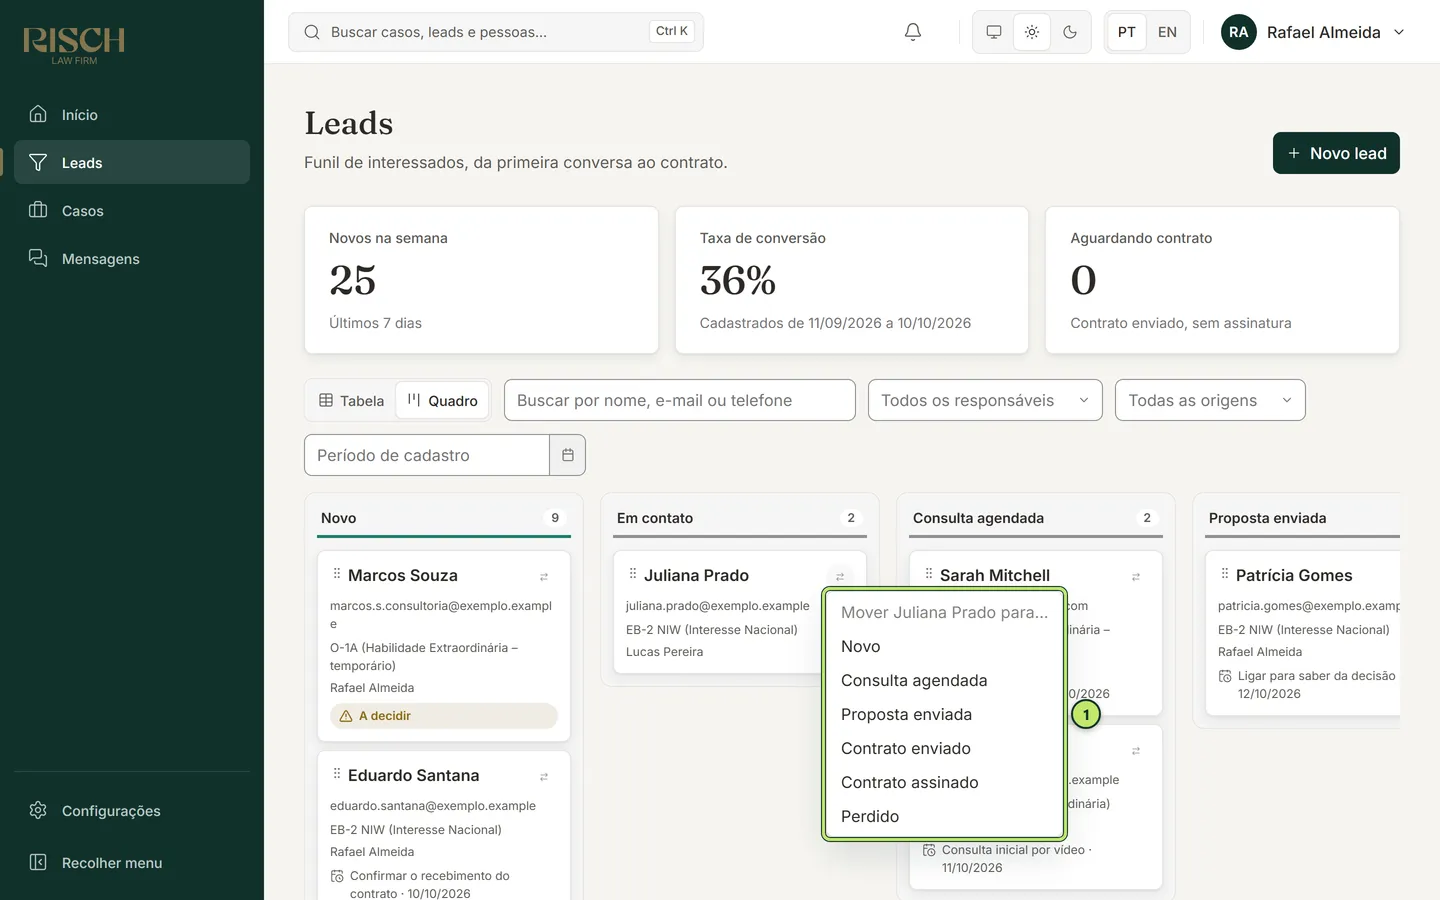
Task: Select the light theme sun icon
Action: [1032, 32]
